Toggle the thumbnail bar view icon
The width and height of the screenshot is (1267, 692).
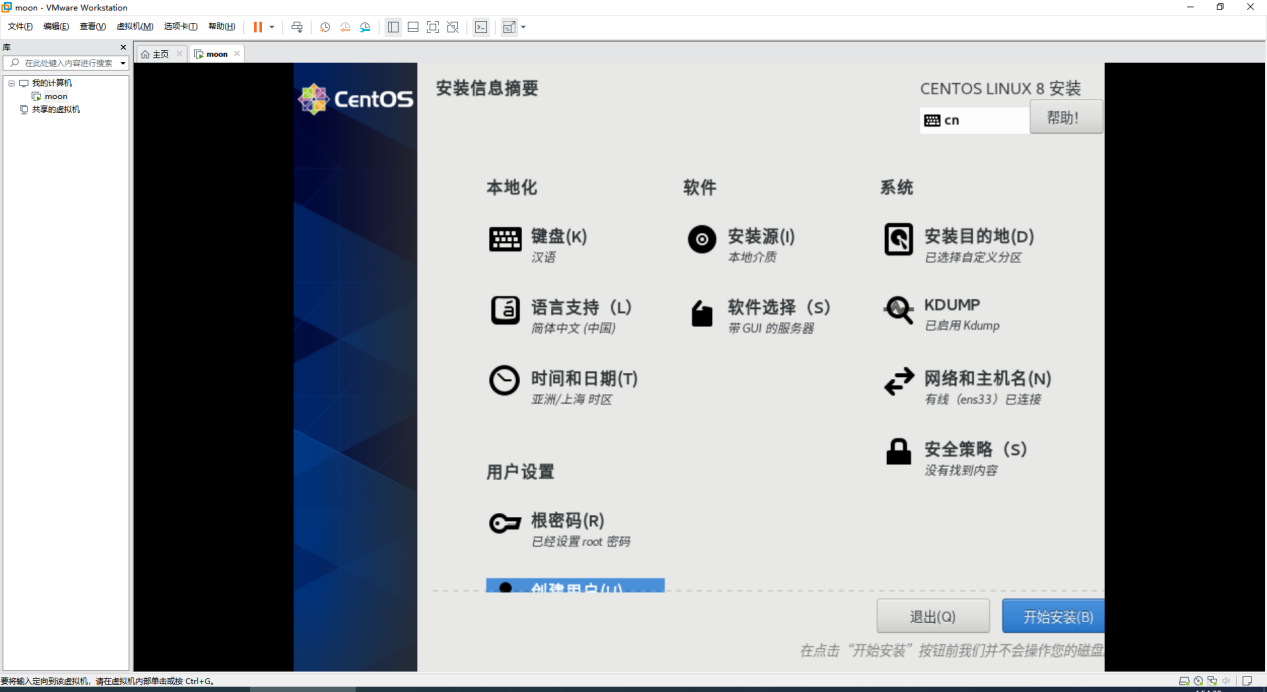413,27
